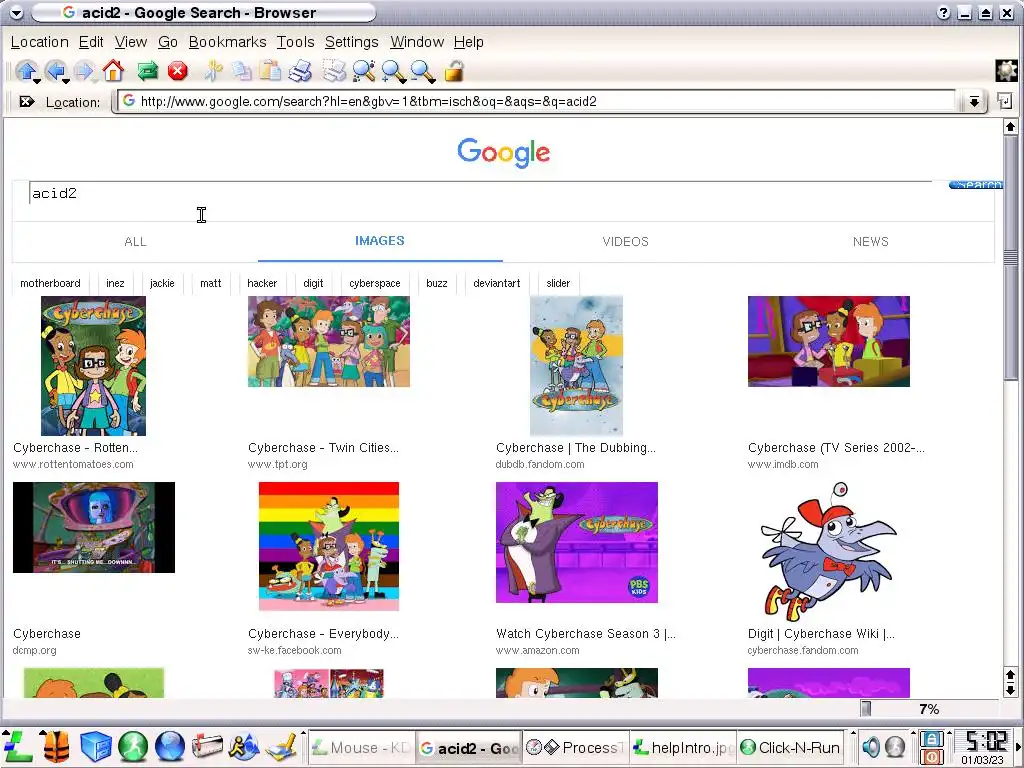Open Find with the magnifier-footprints icon
Viewport: 1024px width, 768px height.
coord(364,71)
